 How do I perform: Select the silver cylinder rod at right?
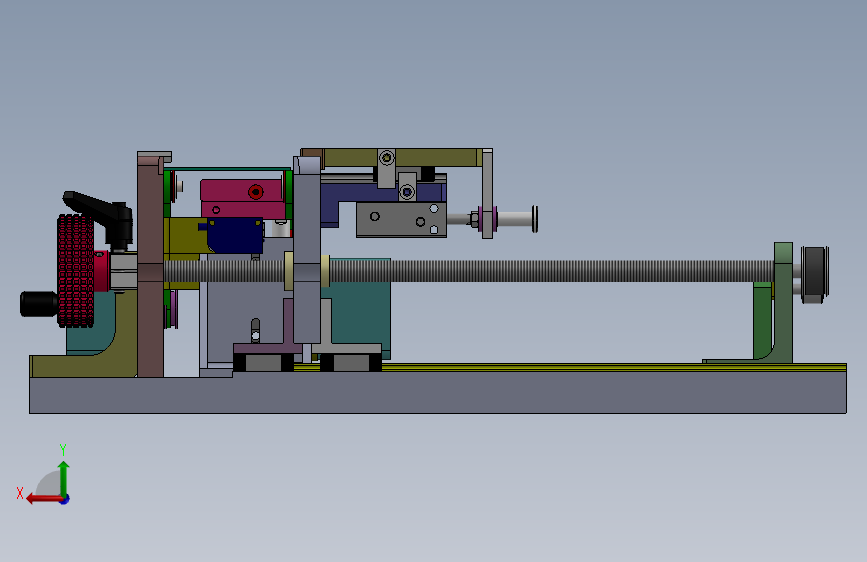[x=516, y=219]
